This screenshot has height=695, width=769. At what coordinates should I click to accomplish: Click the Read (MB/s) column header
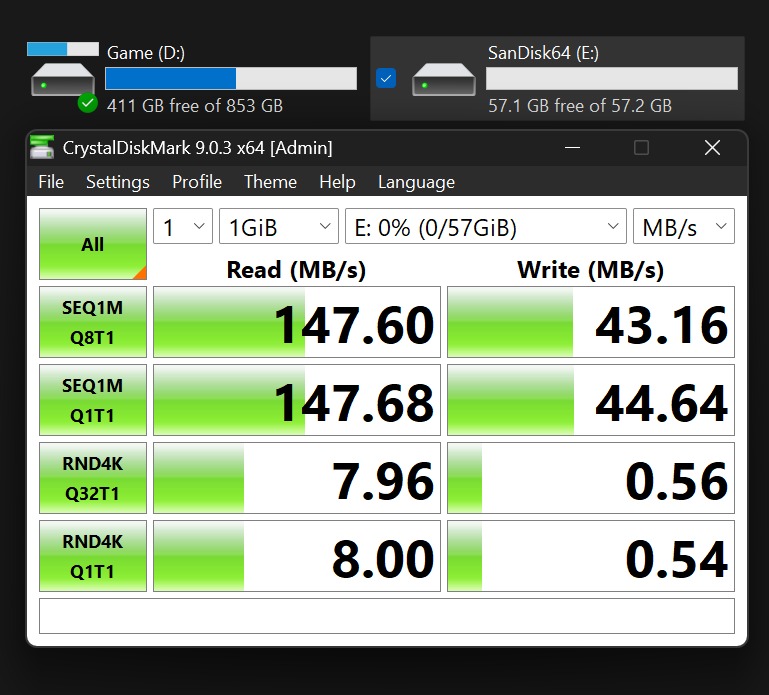click(x=296, y=270)
